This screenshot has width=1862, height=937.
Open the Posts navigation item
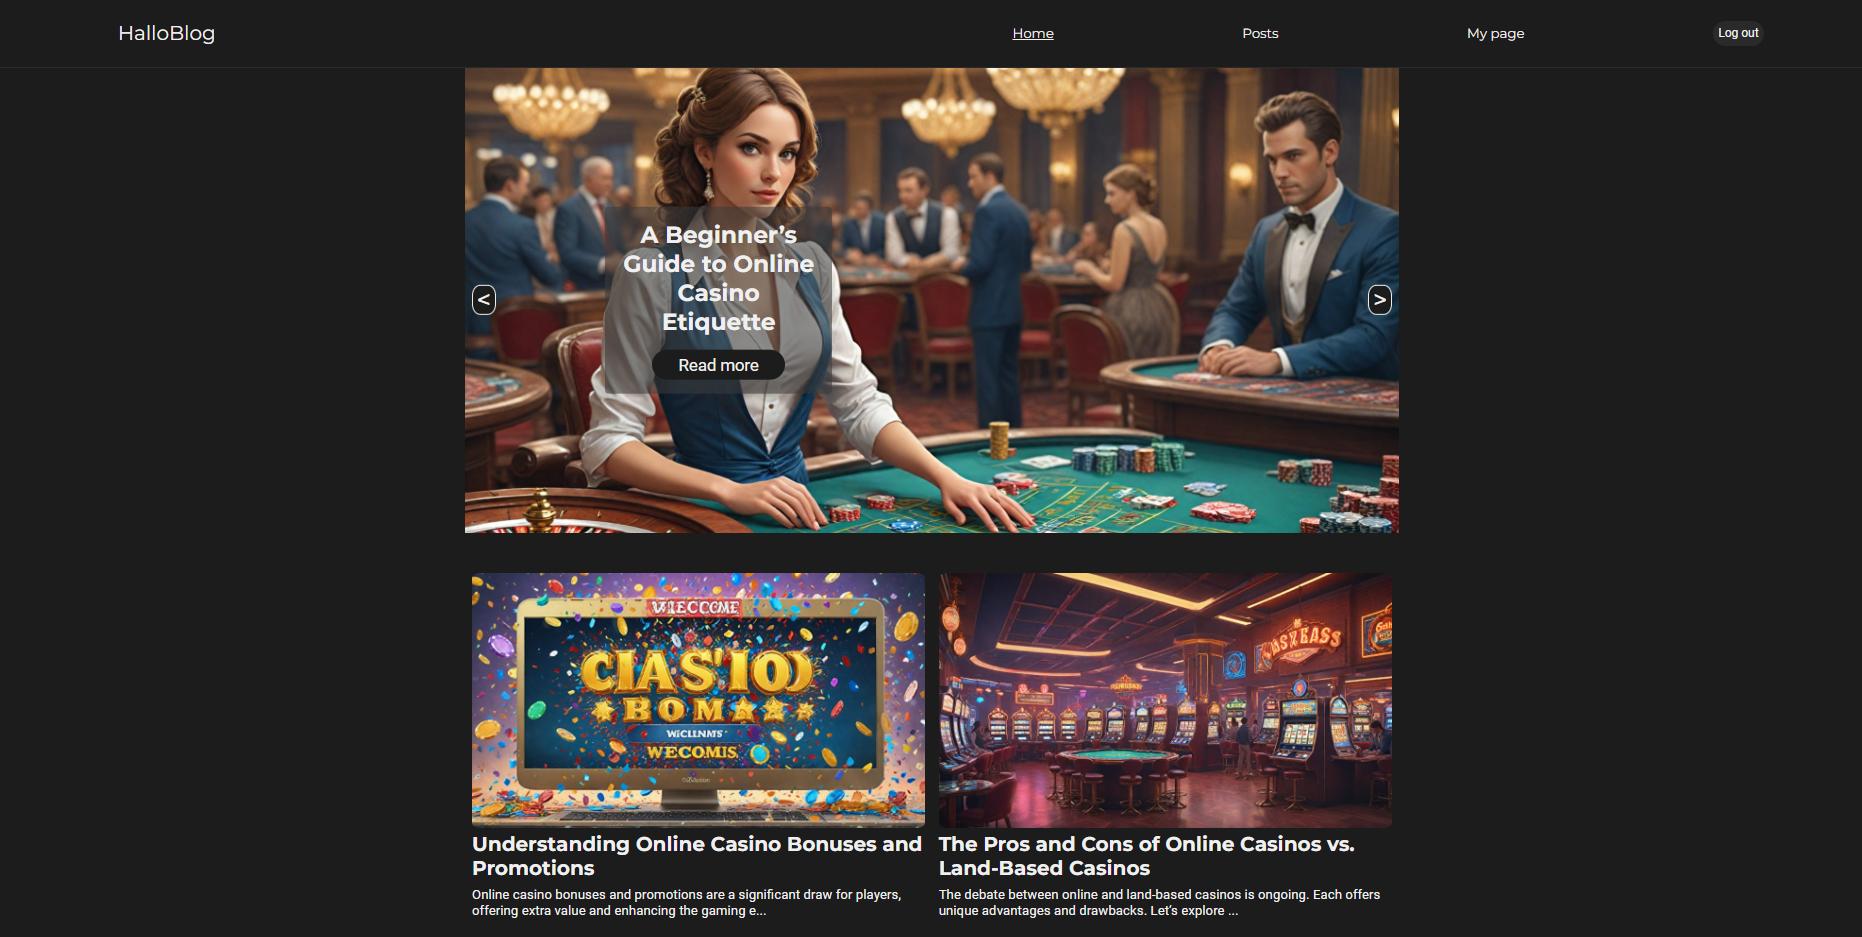(1260, 33)
